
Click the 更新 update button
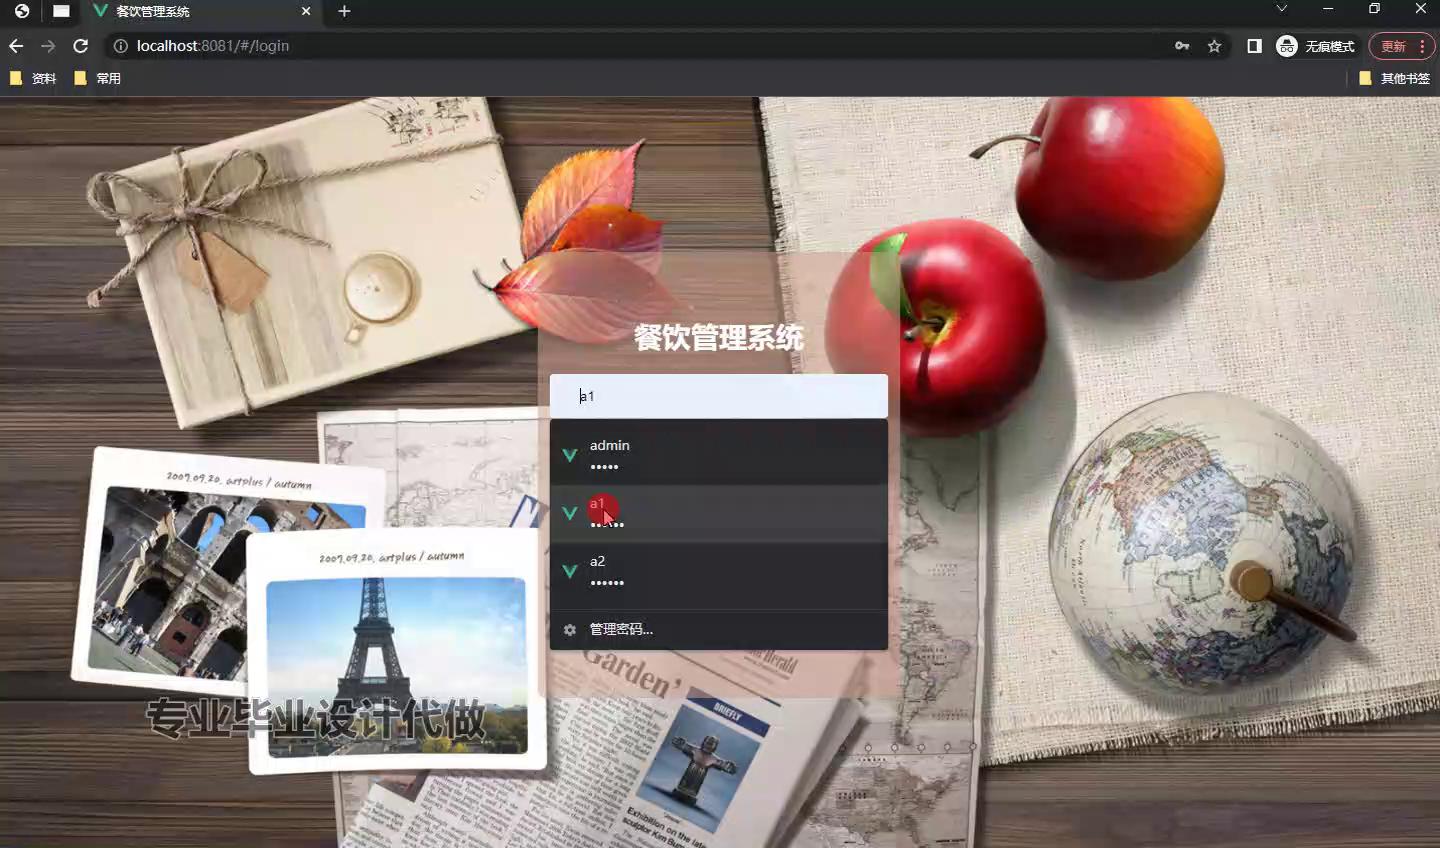click(1401, 46)
